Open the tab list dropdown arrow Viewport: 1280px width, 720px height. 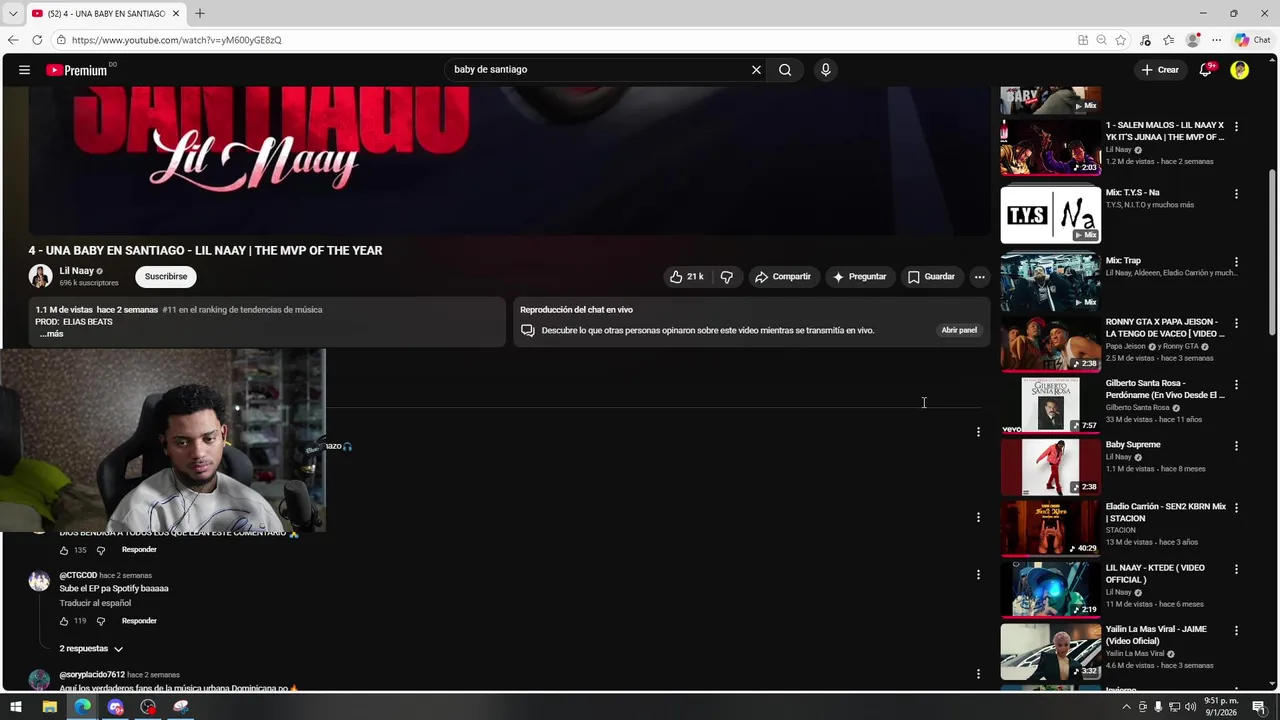click(x=12, y=13)
